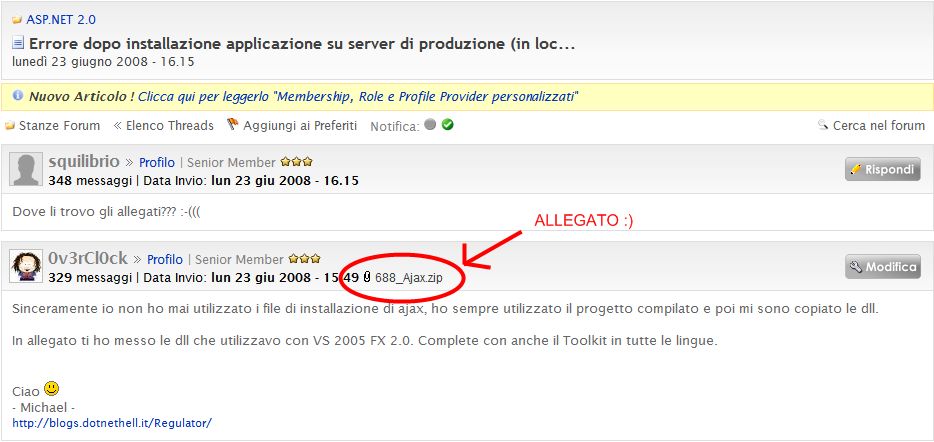Click the text "348 messaggi"
Viewport: 934px width, 442px height.
(x=90, y=180)
